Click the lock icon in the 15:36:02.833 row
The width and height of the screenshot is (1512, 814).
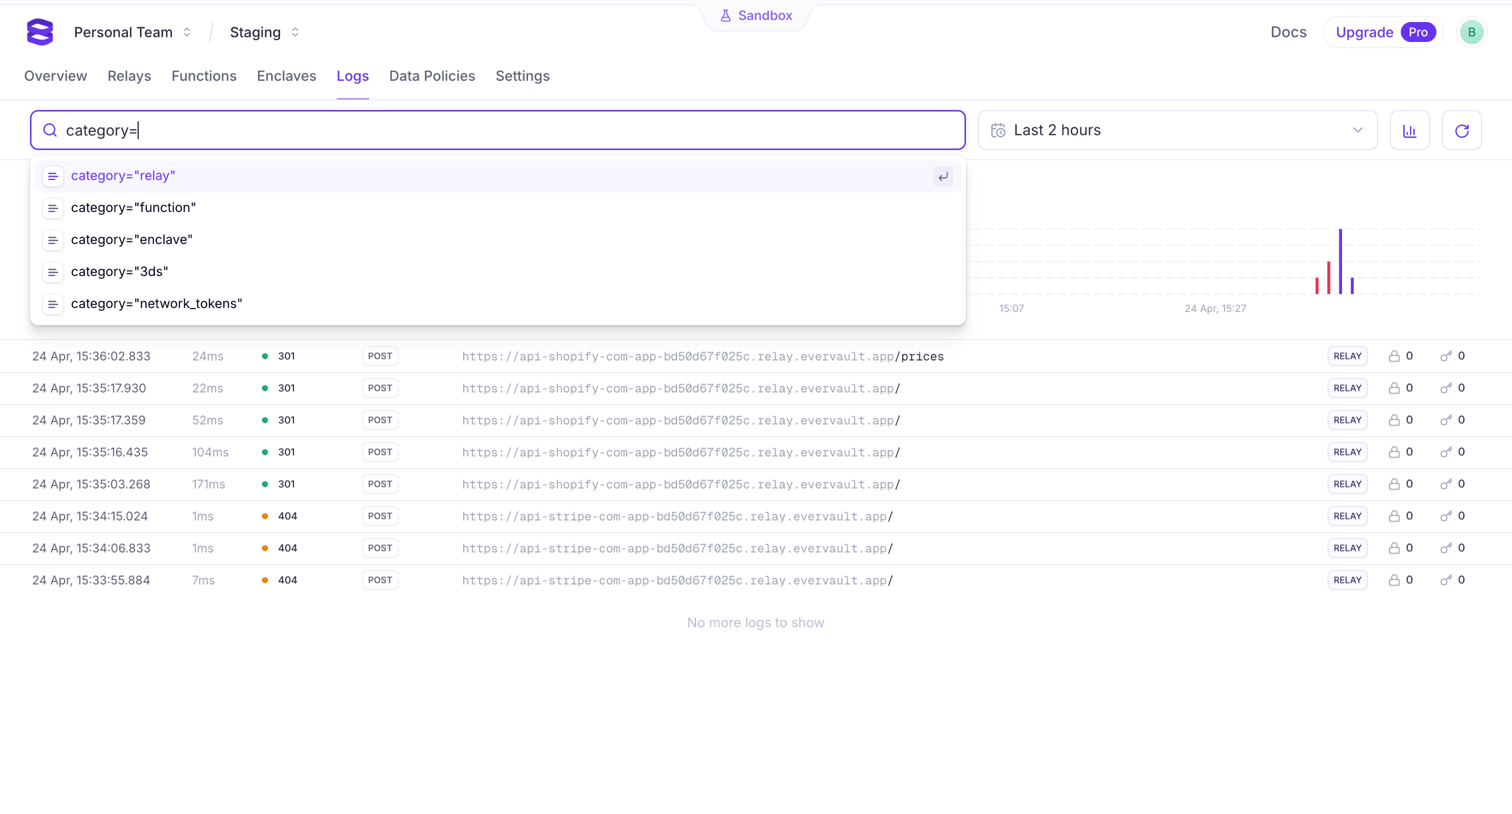[x=1394, y=356]
